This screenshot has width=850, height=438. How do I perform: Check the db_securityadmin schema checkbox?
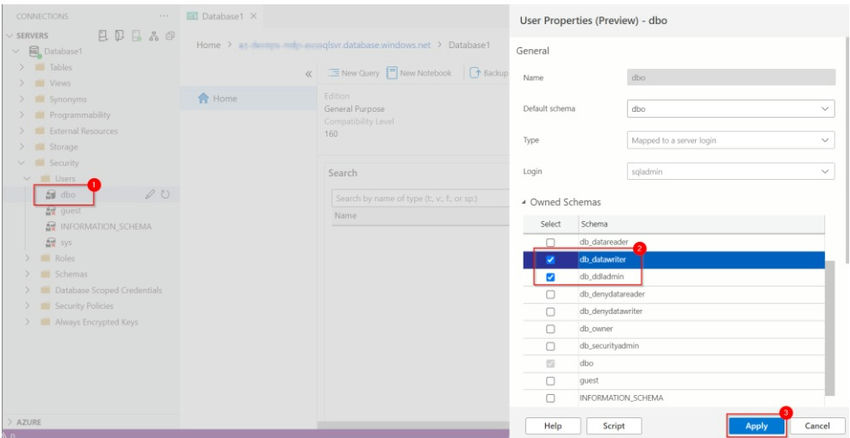[x=550, y=346]
